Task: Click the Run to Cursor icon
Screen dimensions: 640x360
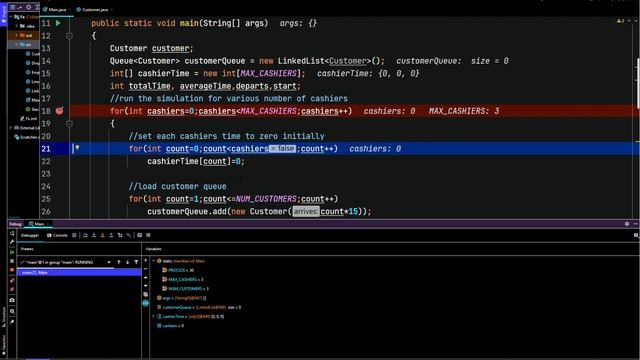Action: tap(129, 235)
